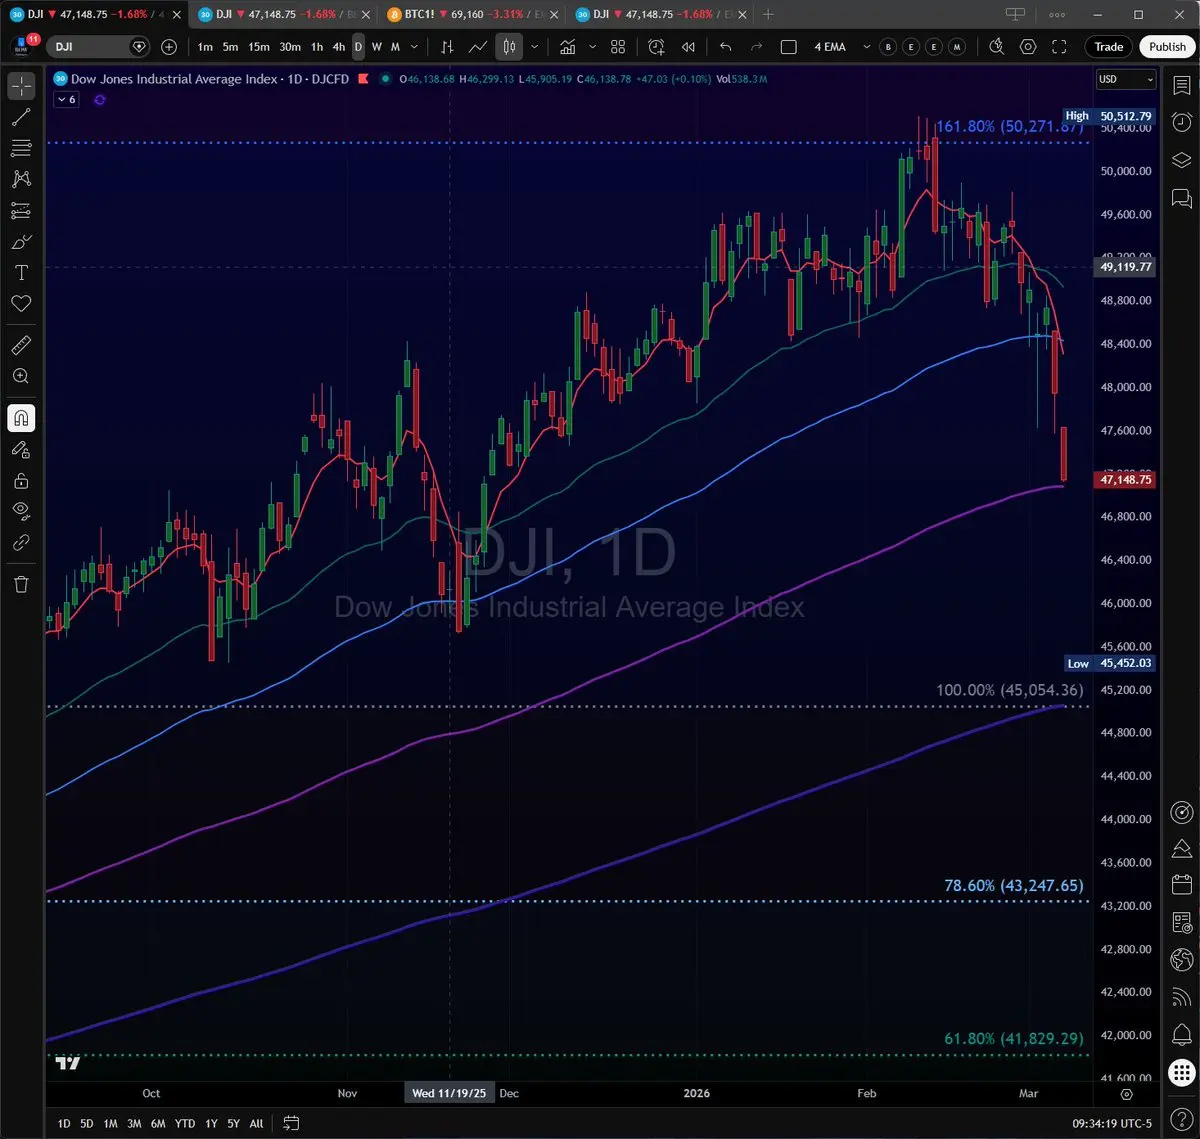Click trash icon to remove drawings
Image resolution: width=1200 pixels, height=1139 pixels.
point(21,584)
